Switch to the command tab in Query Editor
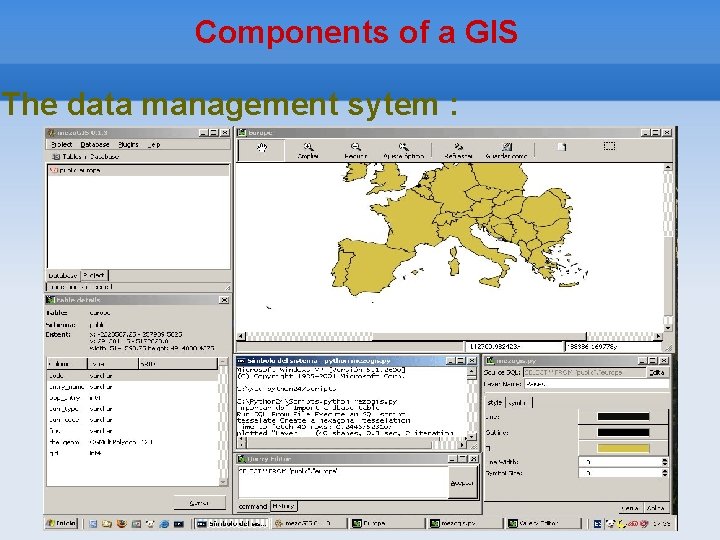 [x=253, y=506]
